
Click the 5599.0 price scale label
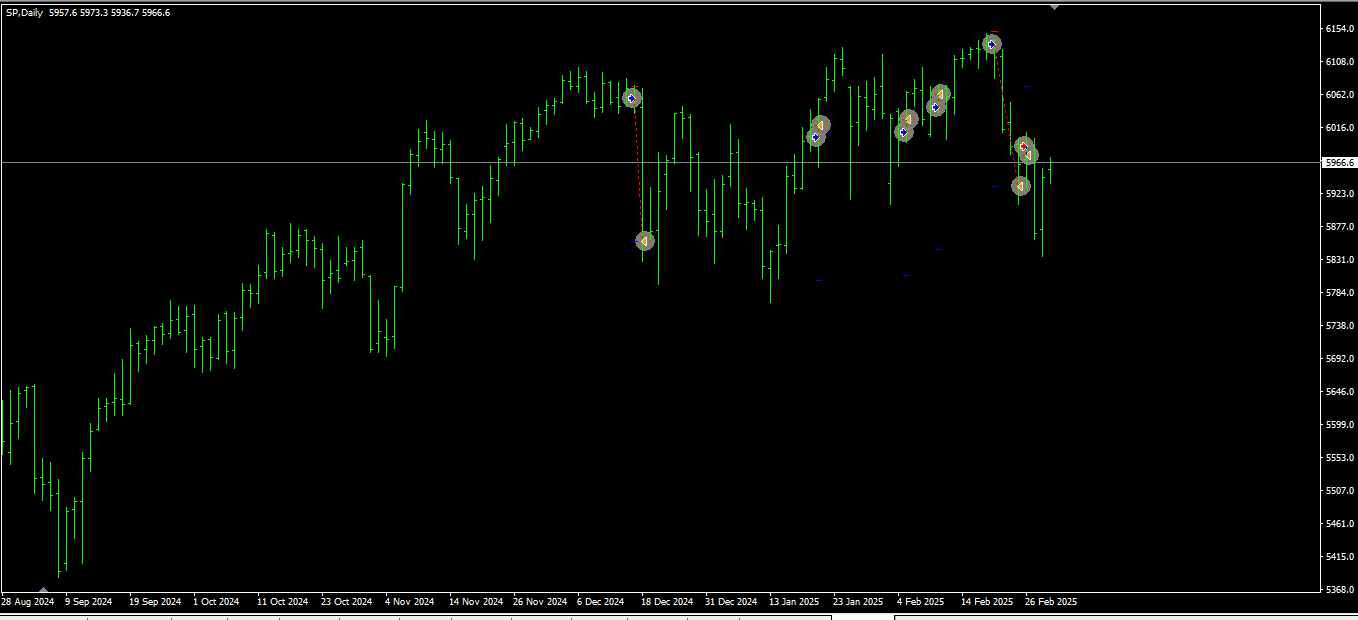coord(1340,425)
